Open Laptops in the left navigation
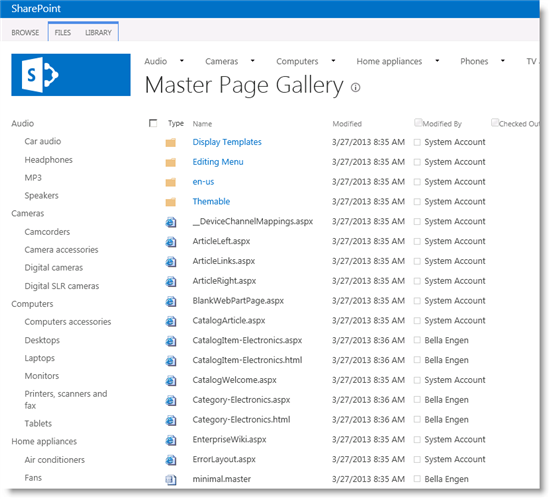The width and height of the screenshot is (550, 499). coord(40,358)
